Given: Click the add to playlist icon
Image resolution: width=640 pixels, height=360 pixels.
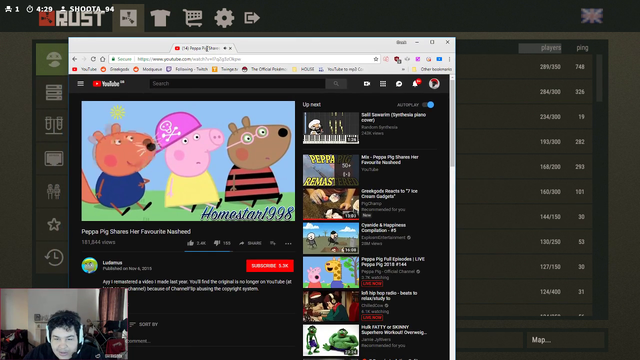Looking at the screenshot, I should [273, 243].
